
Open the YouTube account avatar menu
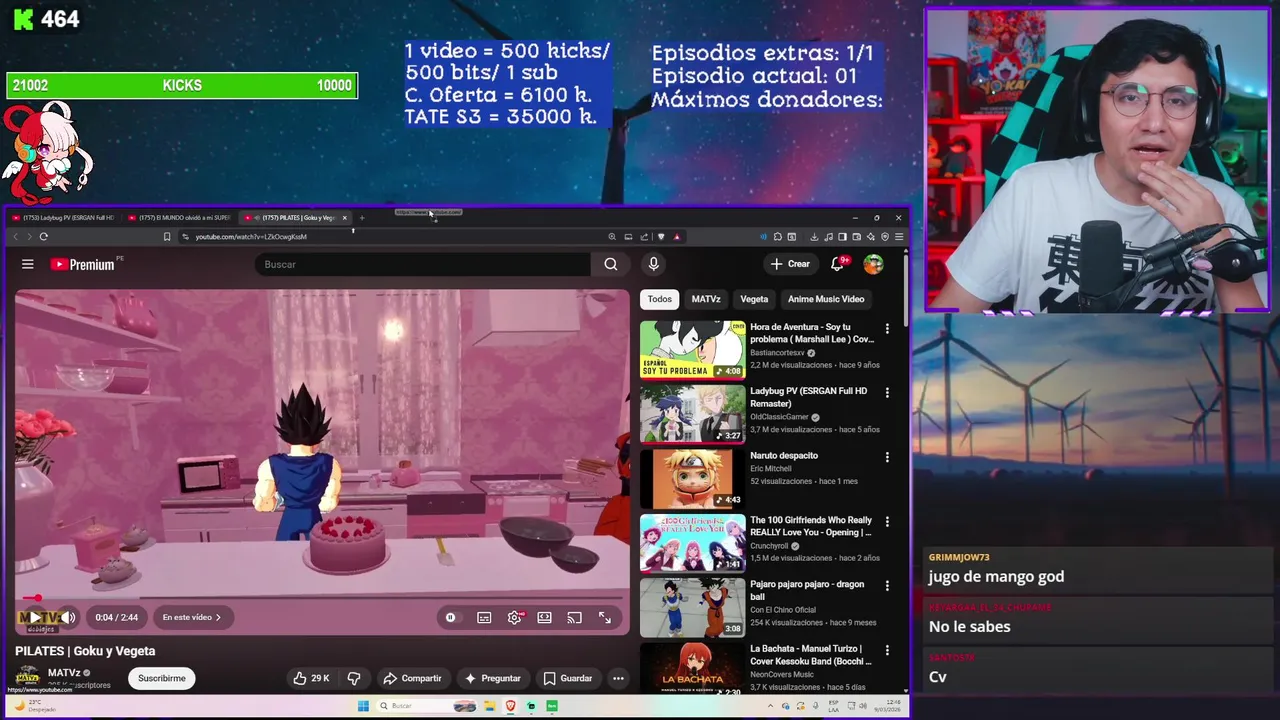873,264
